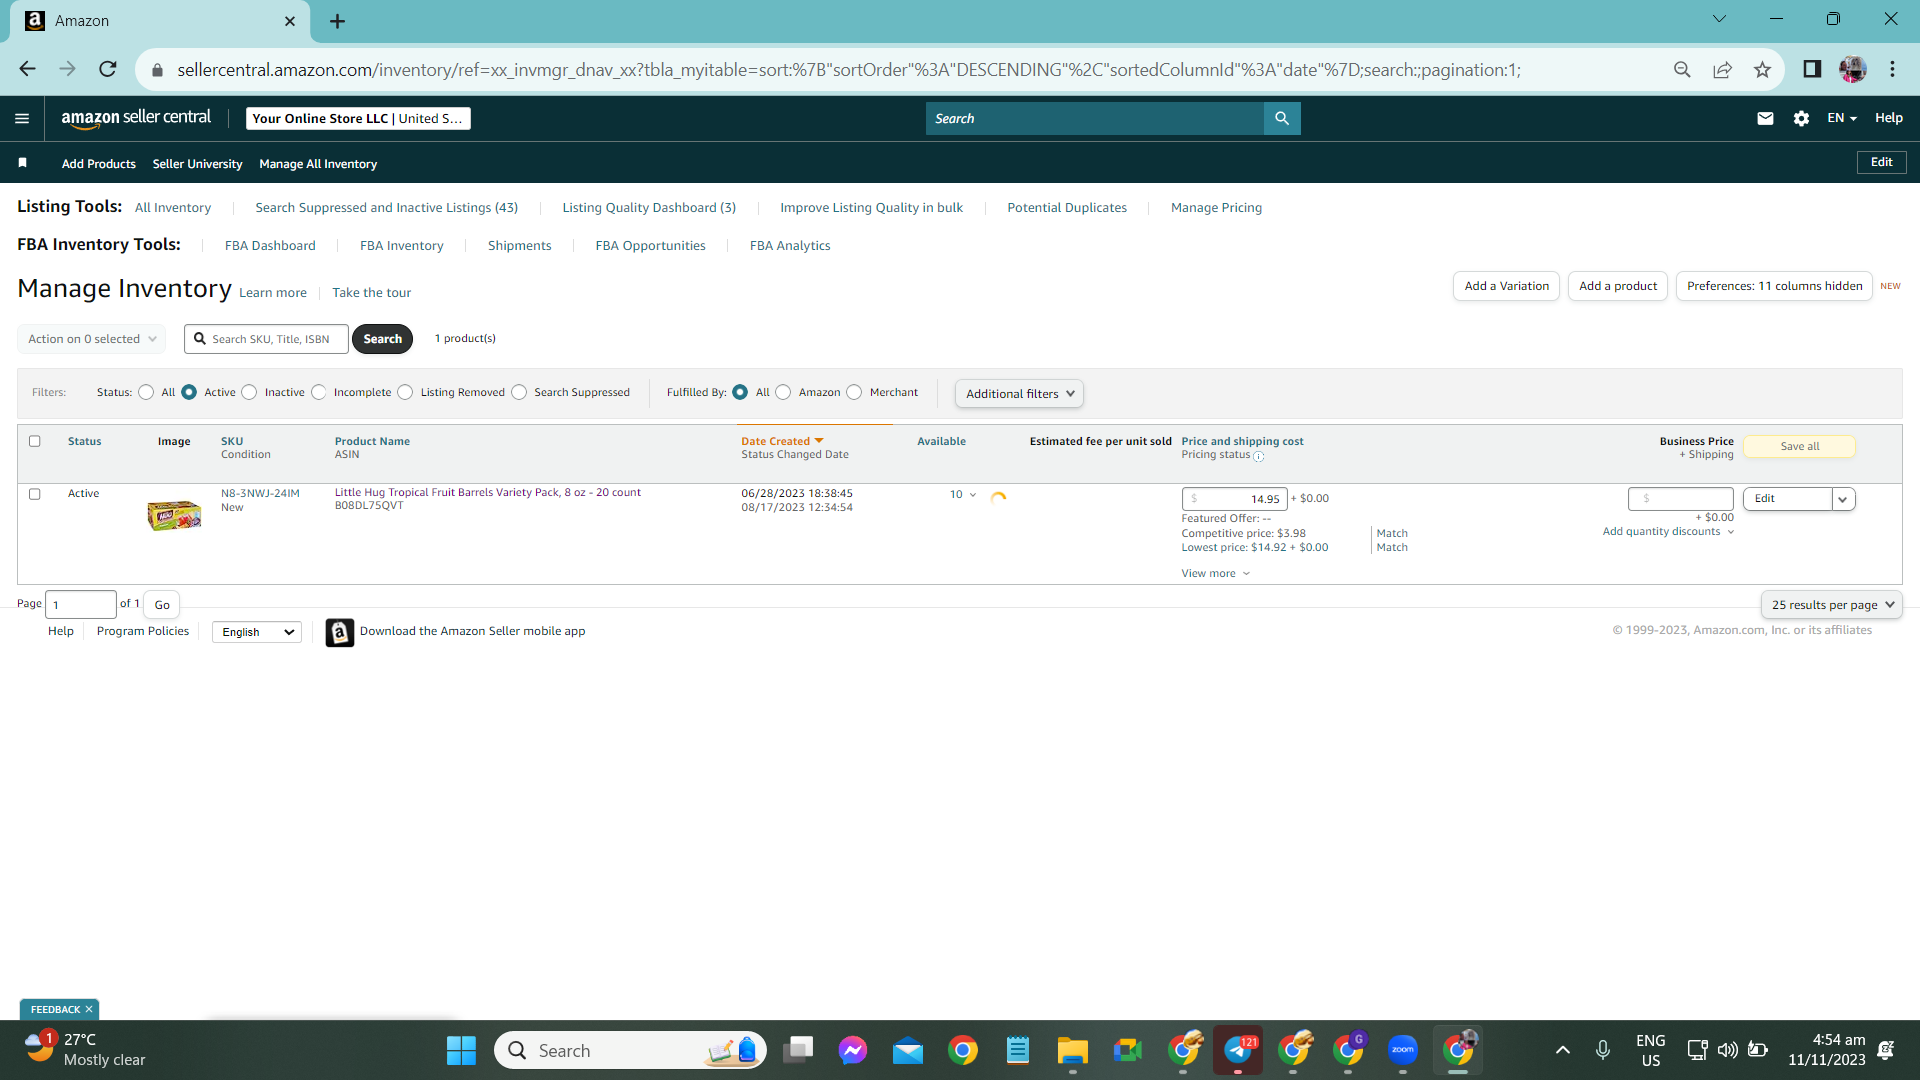Select the All status radio button
The width and height of the screenshot is (1920, 1080).
(x=146, y=392)
